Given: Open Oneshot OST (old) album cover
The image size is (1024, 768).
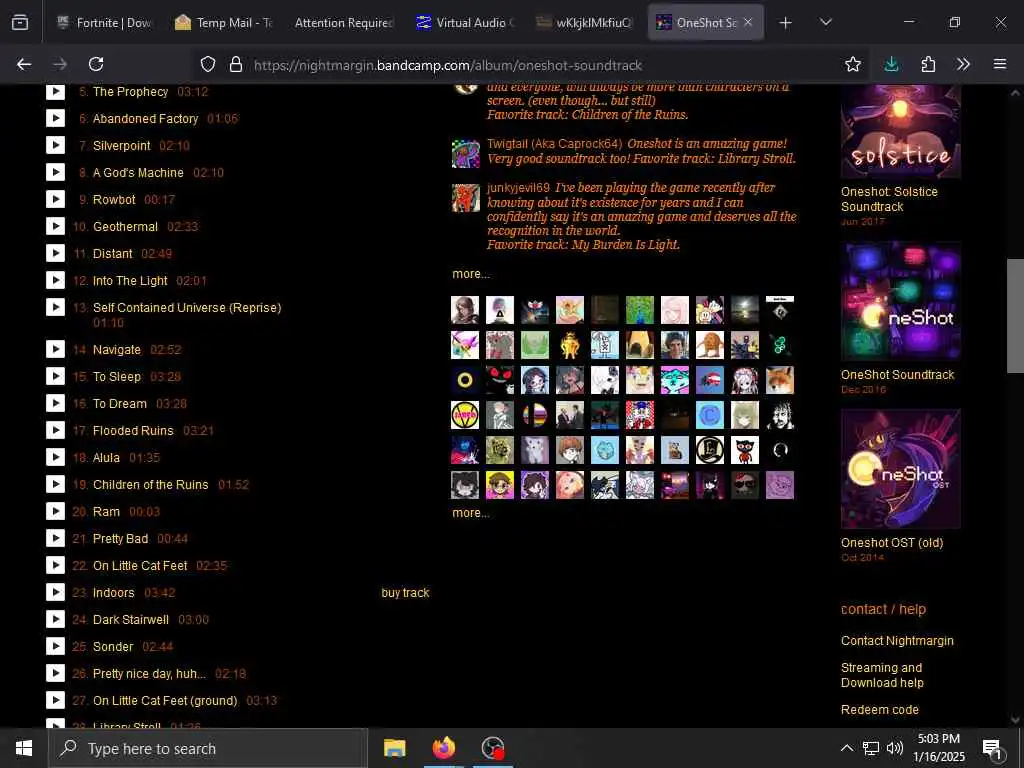Looking at the screenshot, I should pos(901,469).
